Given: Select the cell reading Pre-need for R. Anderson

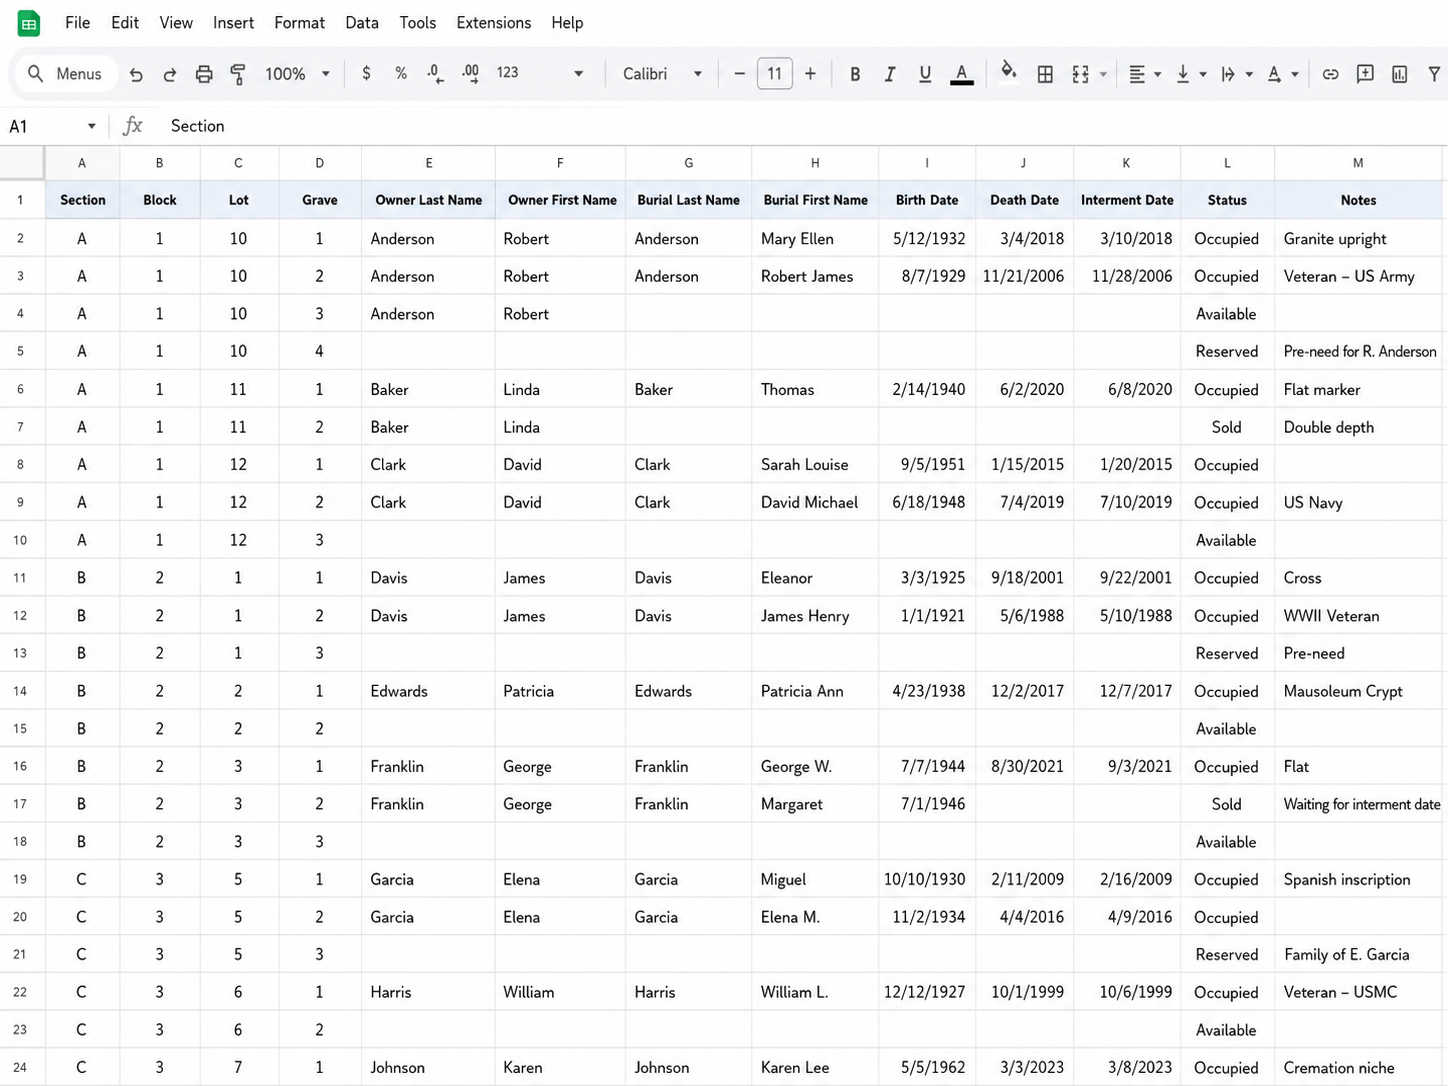Looking at the screenshot, I should (1358, 351).
